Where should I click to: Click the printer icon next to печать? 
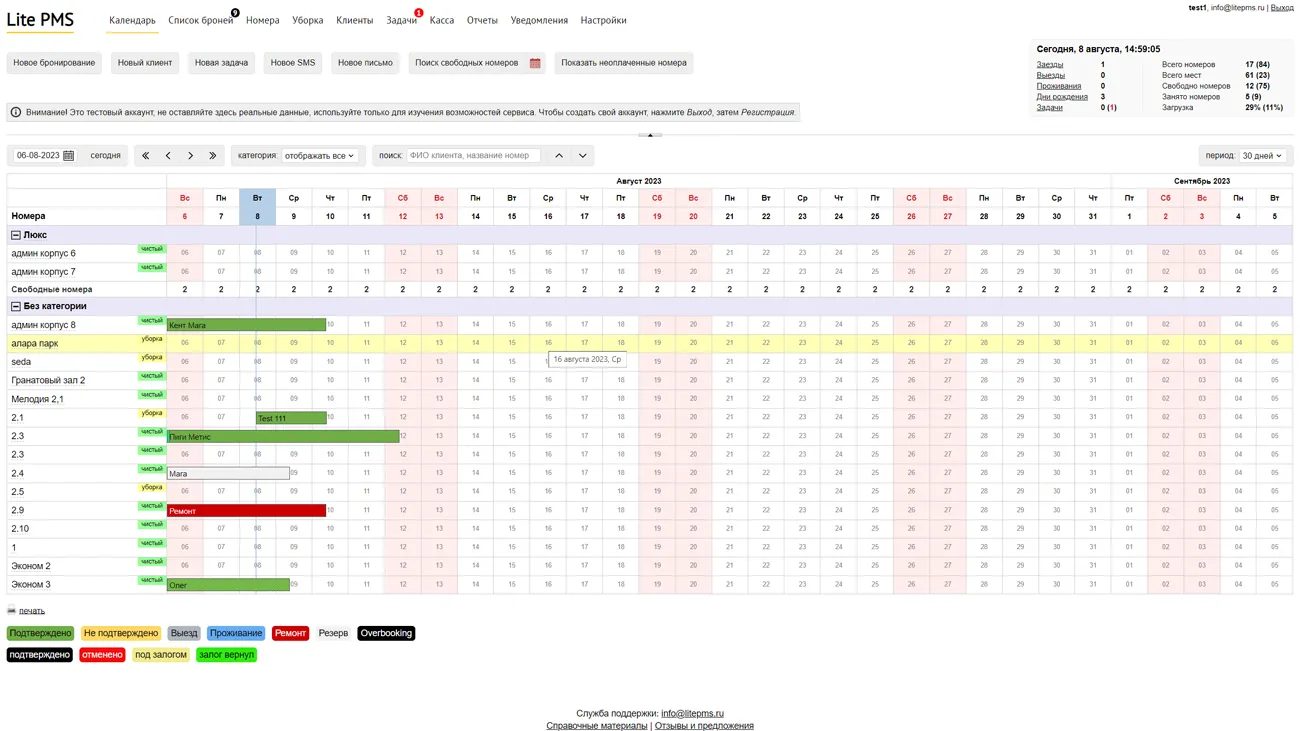click(x=12, y=611)
